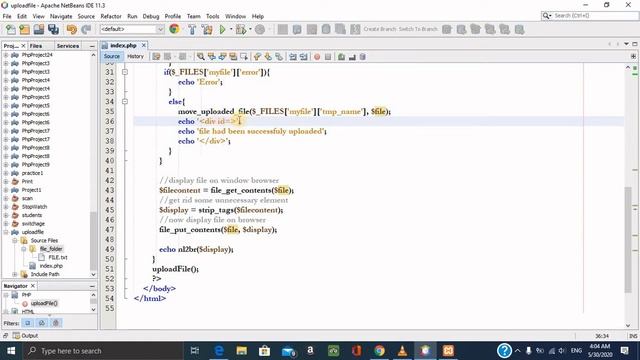Toggle third Navigator filter button

(x=56, y=323)
